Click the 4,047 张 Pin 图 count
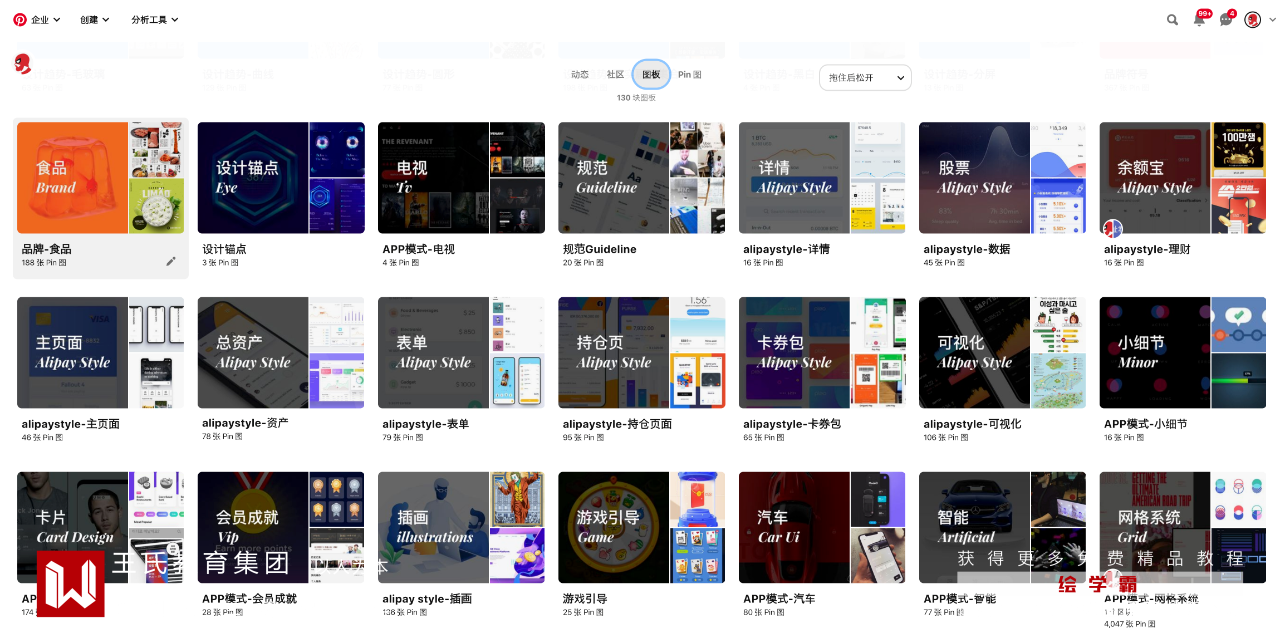The width and height of the screenshot is (1280, 643). tap(1129, 624)
